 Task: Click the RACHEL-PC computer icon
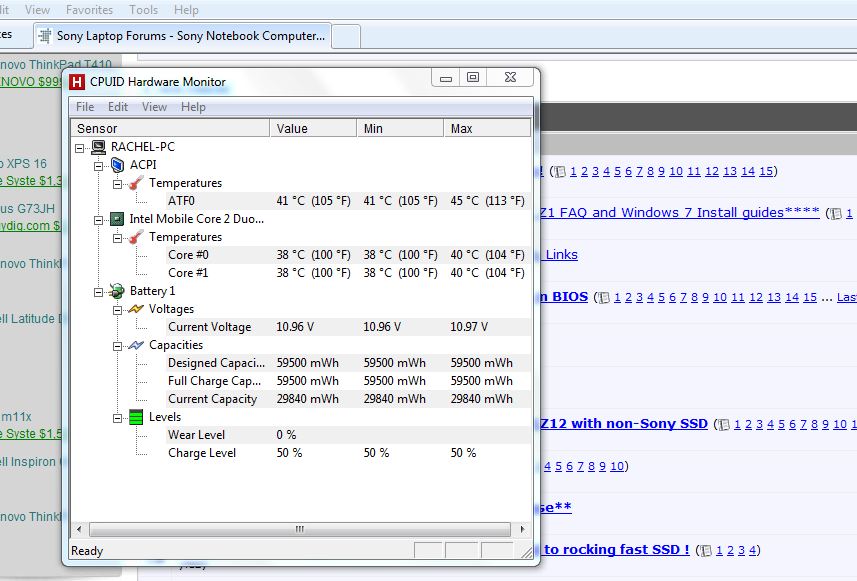pos(98,146)
